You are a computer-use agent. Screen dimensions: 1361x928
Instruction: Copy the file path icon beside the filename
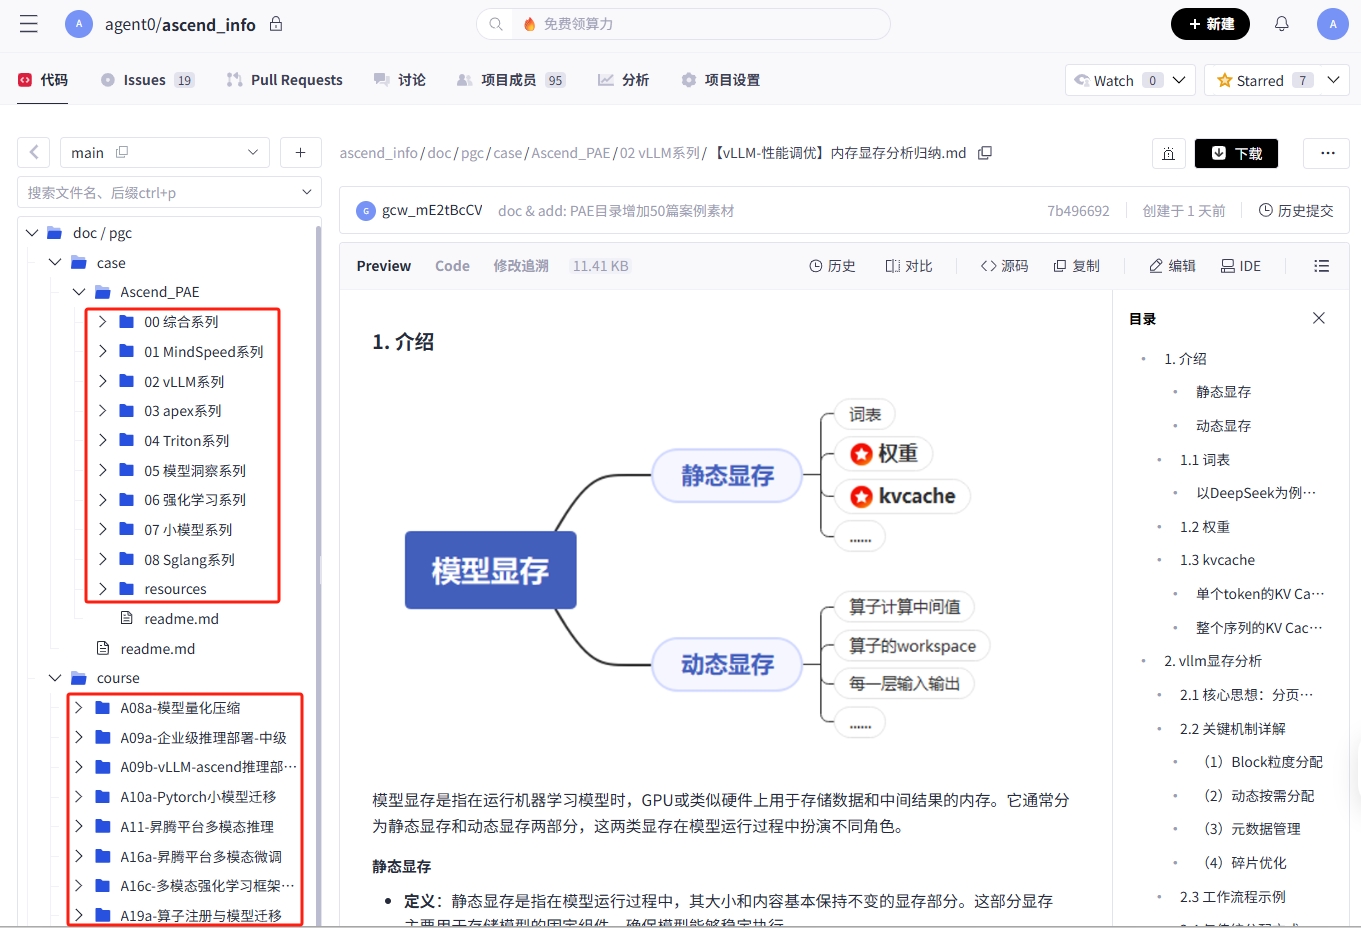pos(985,153)
